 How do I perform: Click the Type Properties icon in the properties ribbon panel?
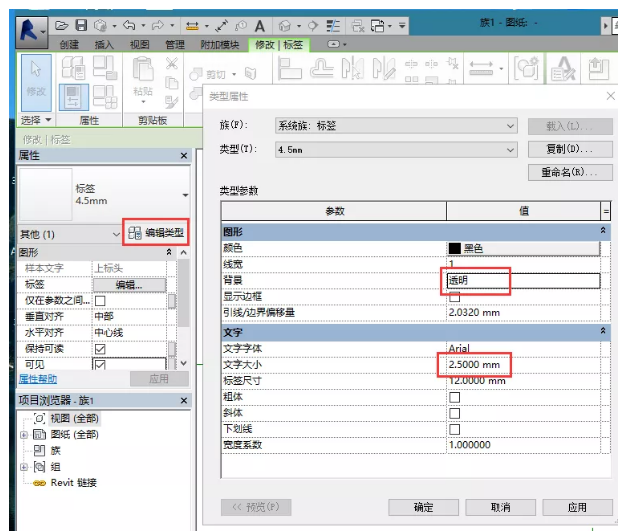73,67
